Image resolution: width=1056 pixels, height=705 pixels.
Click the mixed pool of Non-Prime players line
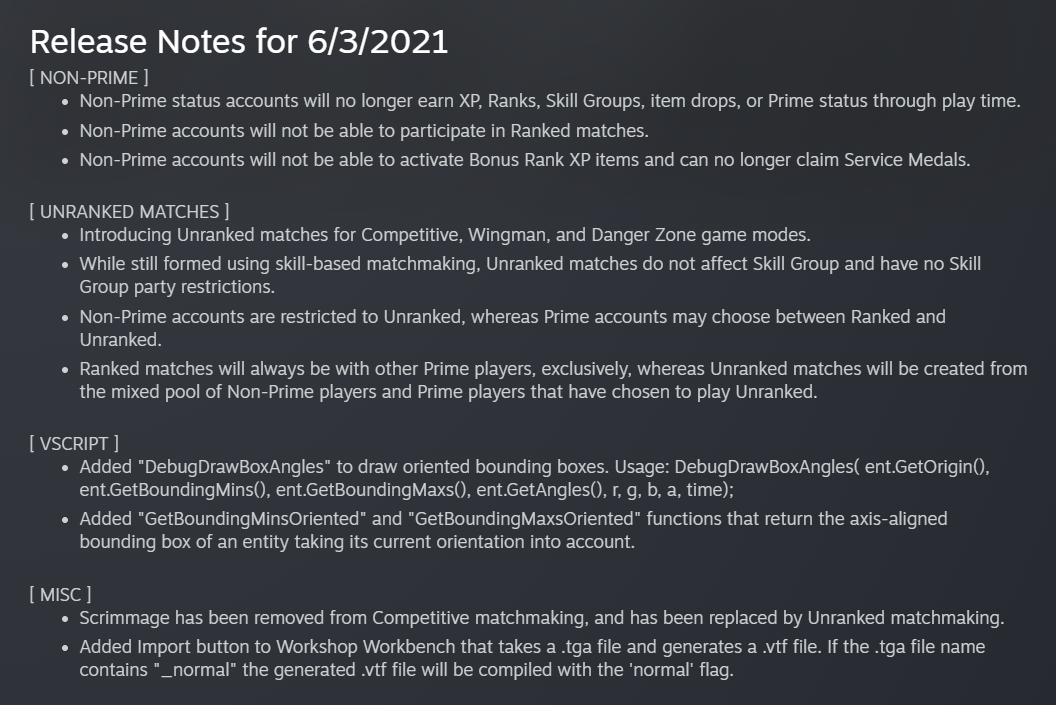click(448, 392)
